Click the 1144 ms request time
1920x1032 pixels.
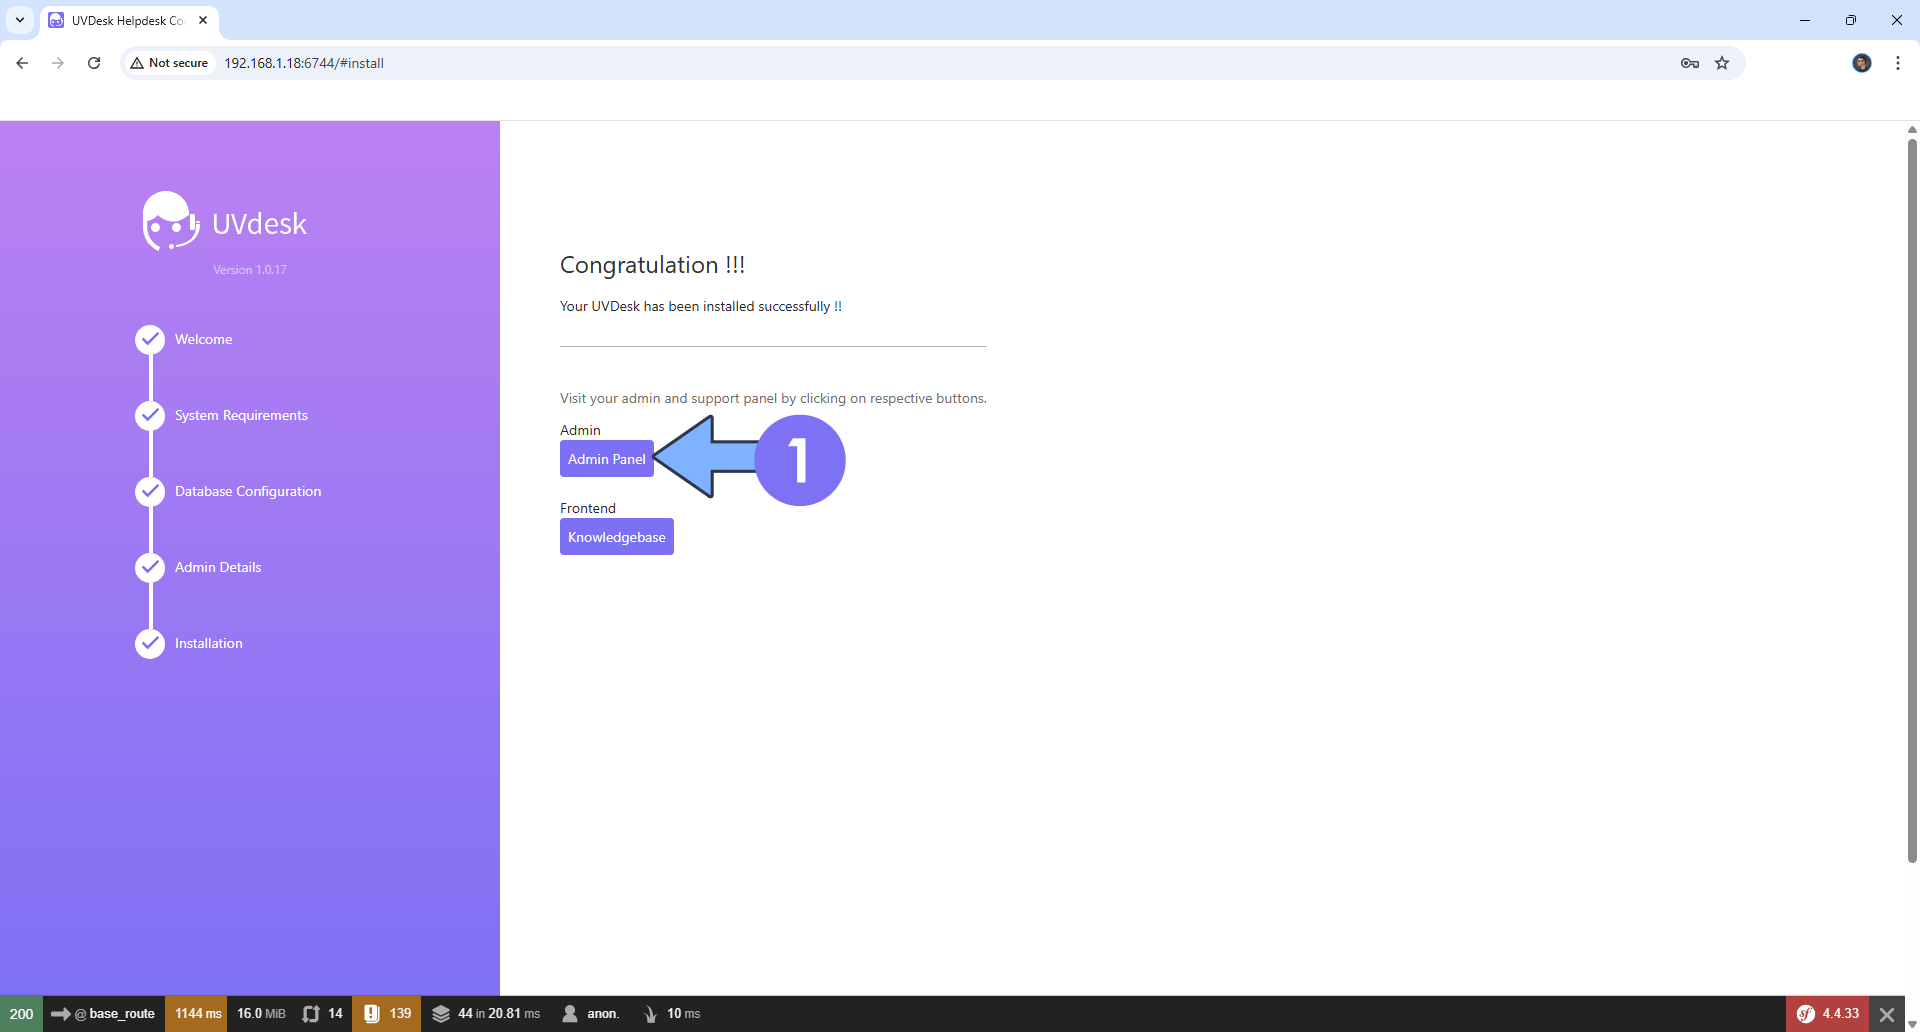click(197, 1014)
